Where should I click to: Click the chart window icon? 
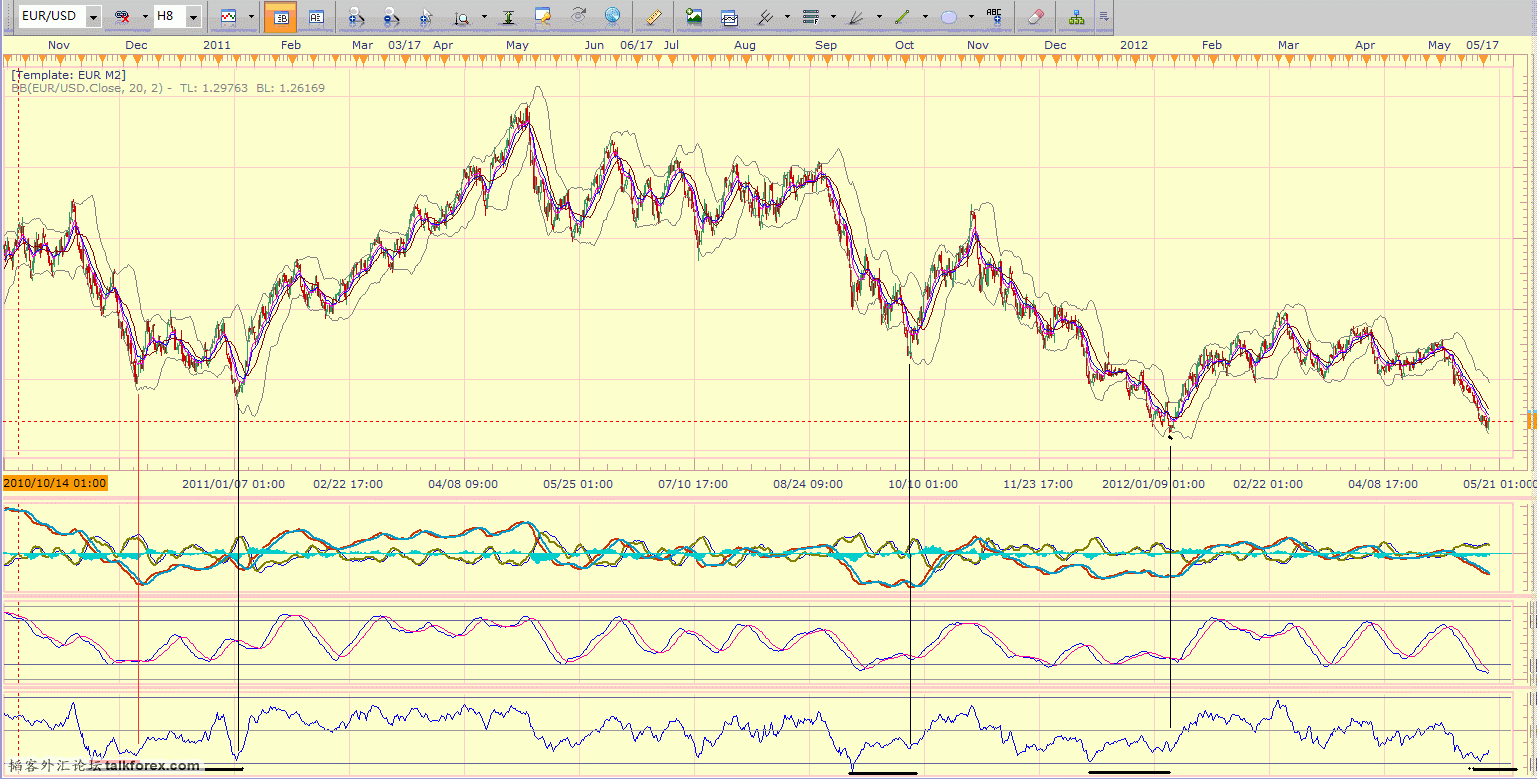point(729,17)
